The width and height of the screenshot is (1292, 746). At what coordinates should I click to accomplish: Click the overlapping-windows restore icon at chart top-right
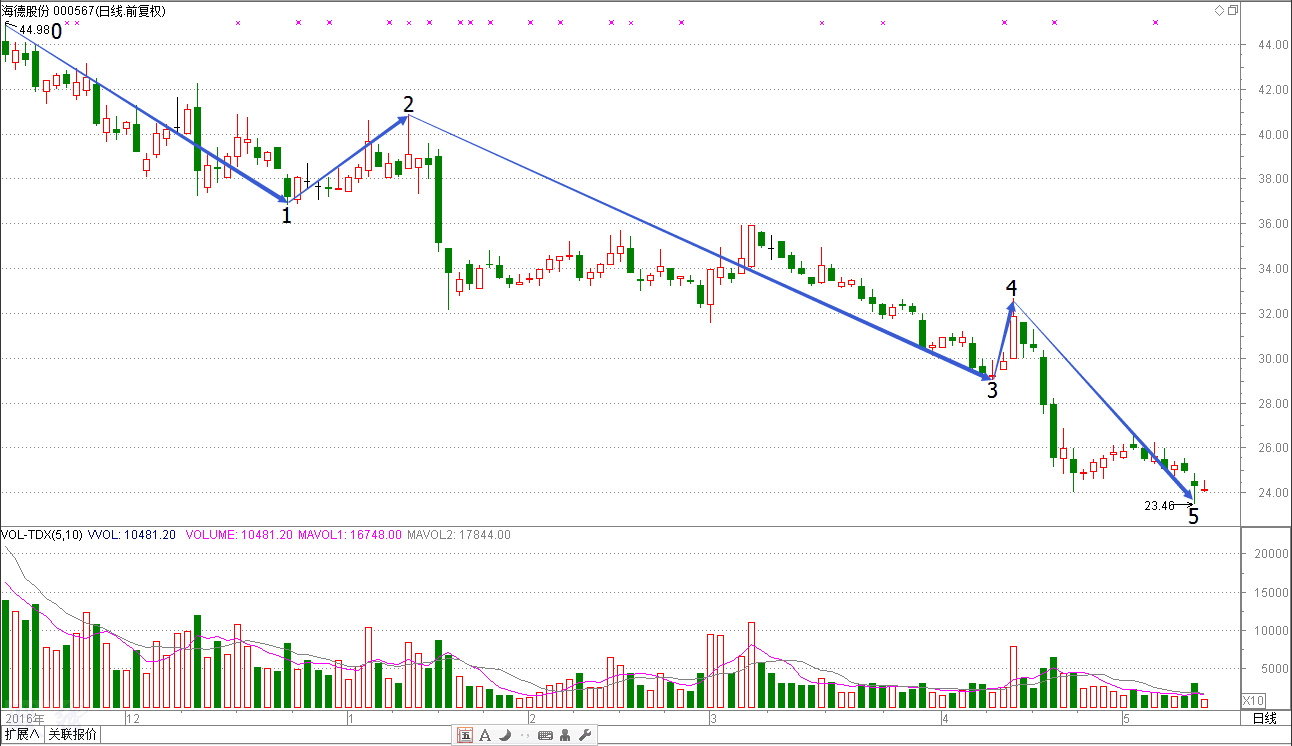click(1232, 10)
